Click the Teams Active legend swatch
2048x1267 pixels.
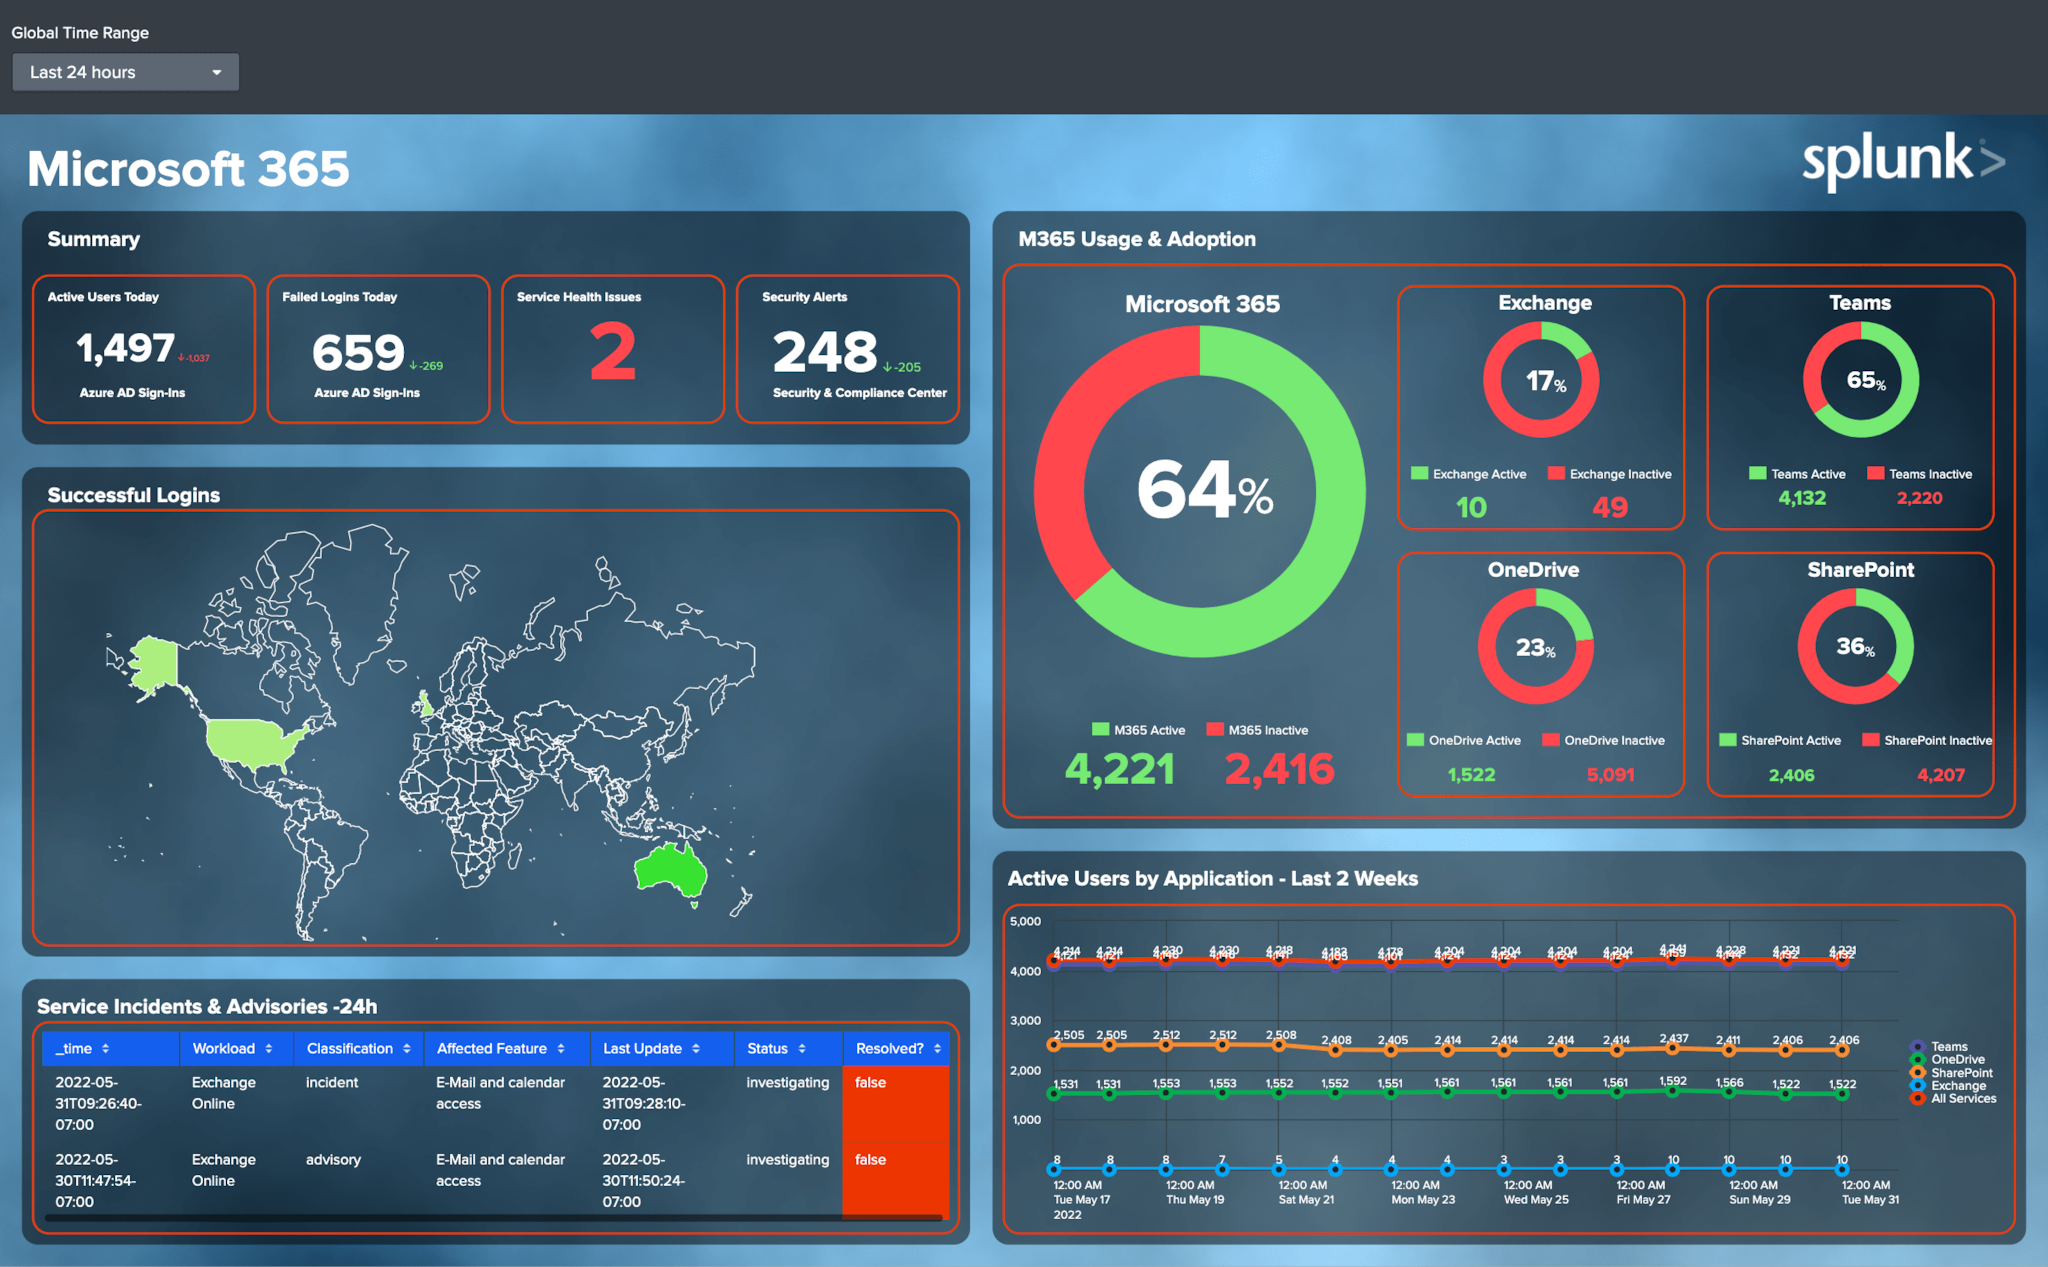[1756, 473]
